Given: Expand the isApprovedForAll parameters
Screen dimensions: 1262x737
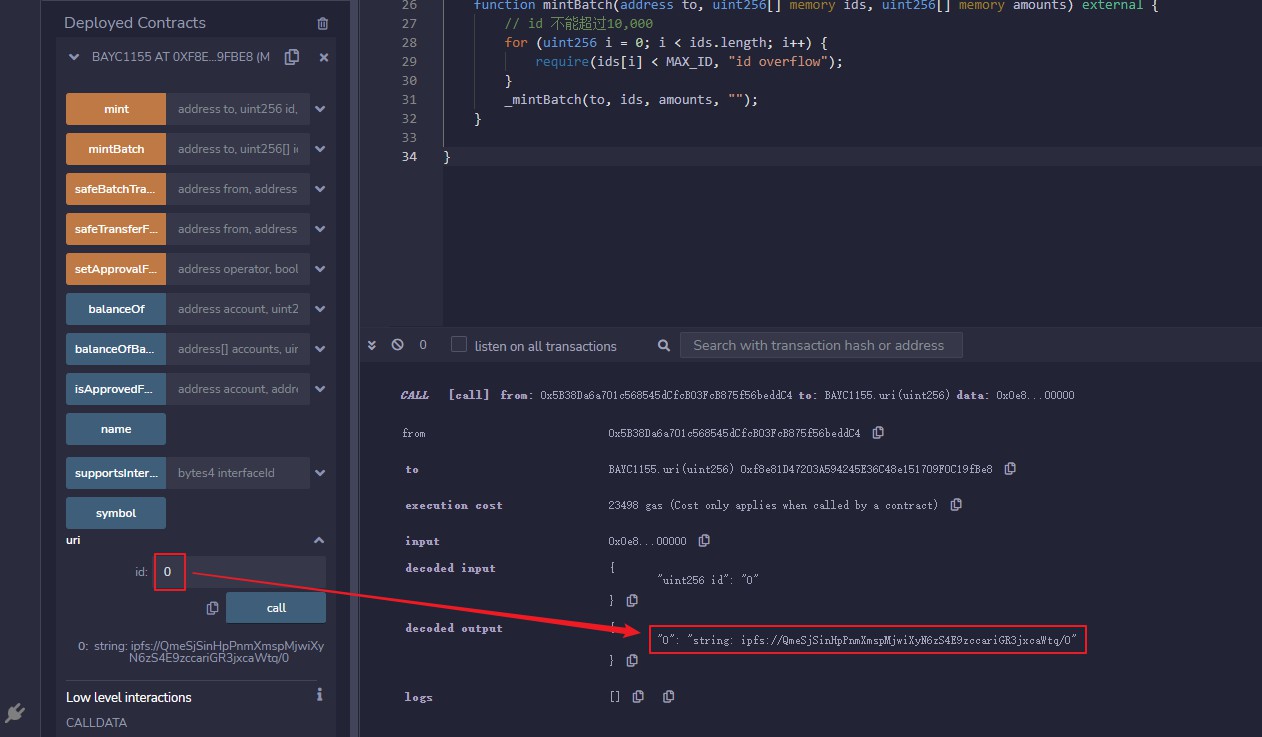Looking at the screenshot, I should tap(320, 389).
